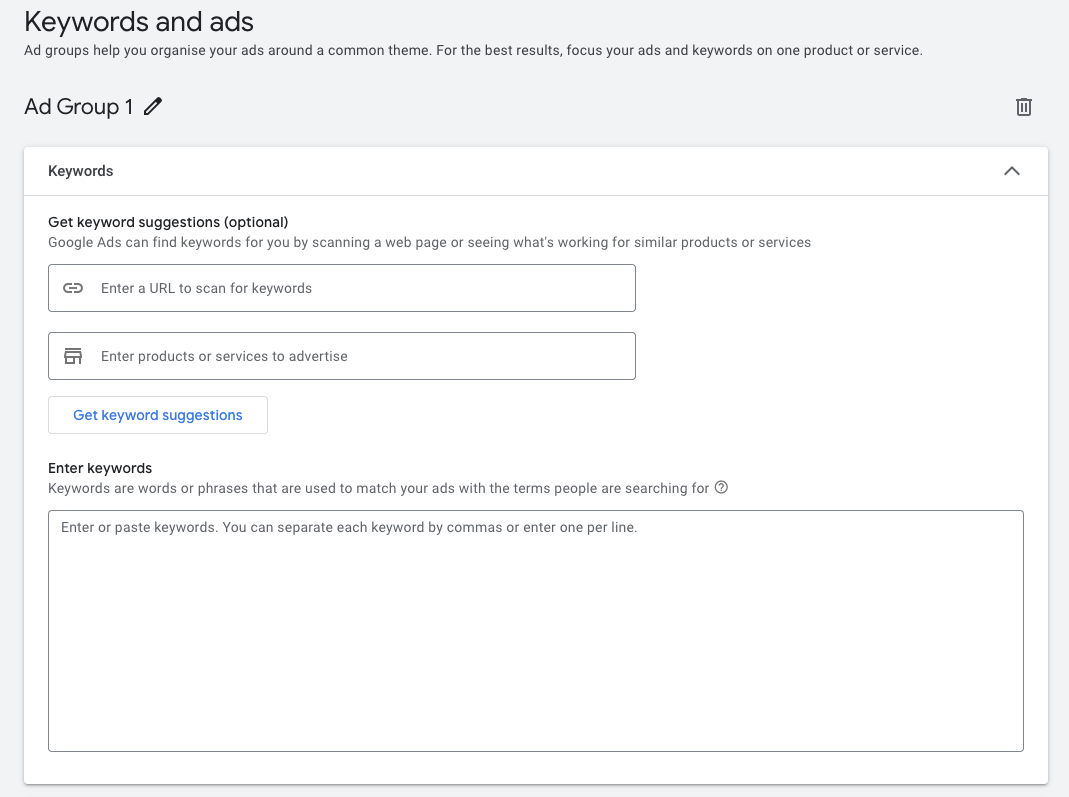Image resolution: width=1069 pixels, height=797 pixels.
Task: Hide the keyword settings using the collapse arrow
Action: 1011,171
